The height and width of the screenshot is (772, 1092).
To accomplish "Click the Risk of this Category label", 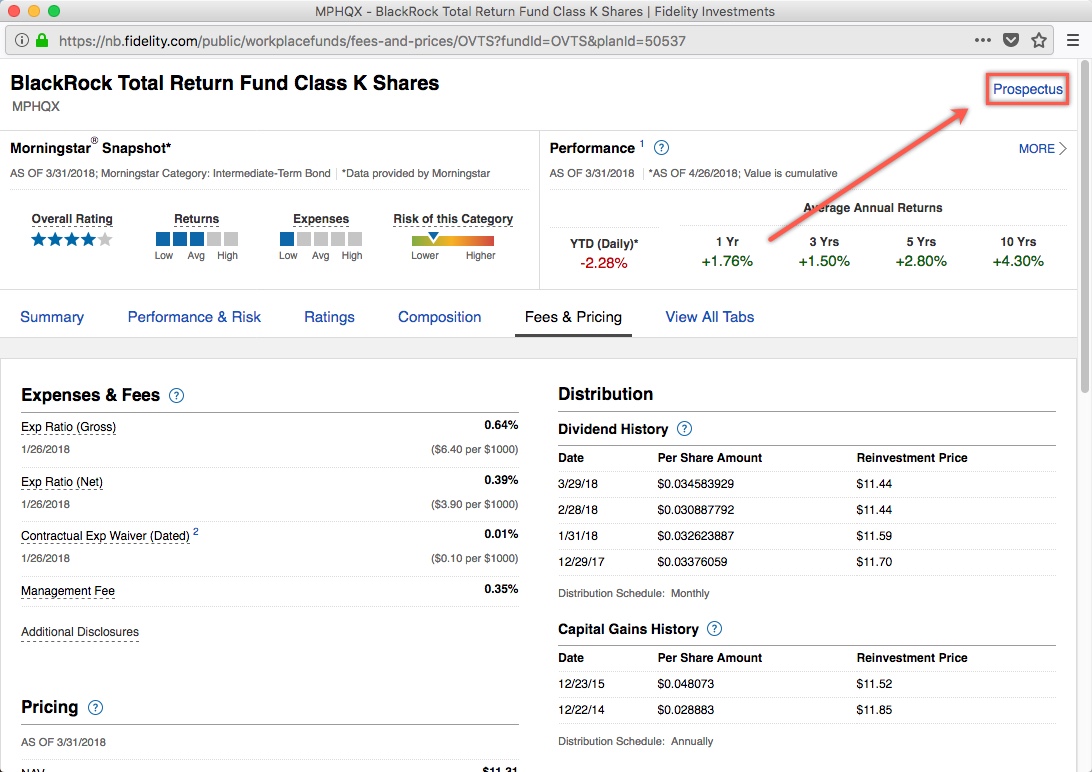I will click(x=453, y=219).
